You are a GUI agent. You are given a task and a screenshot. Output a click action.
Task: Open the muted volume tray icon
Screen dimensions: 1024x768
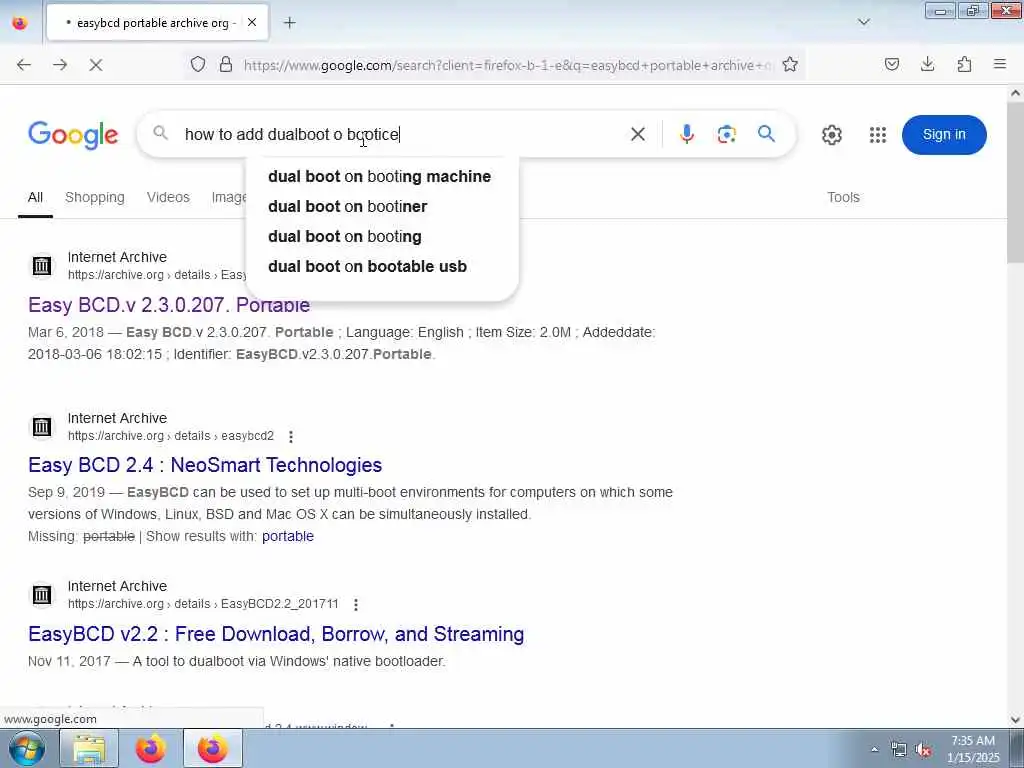pos(923,750)
